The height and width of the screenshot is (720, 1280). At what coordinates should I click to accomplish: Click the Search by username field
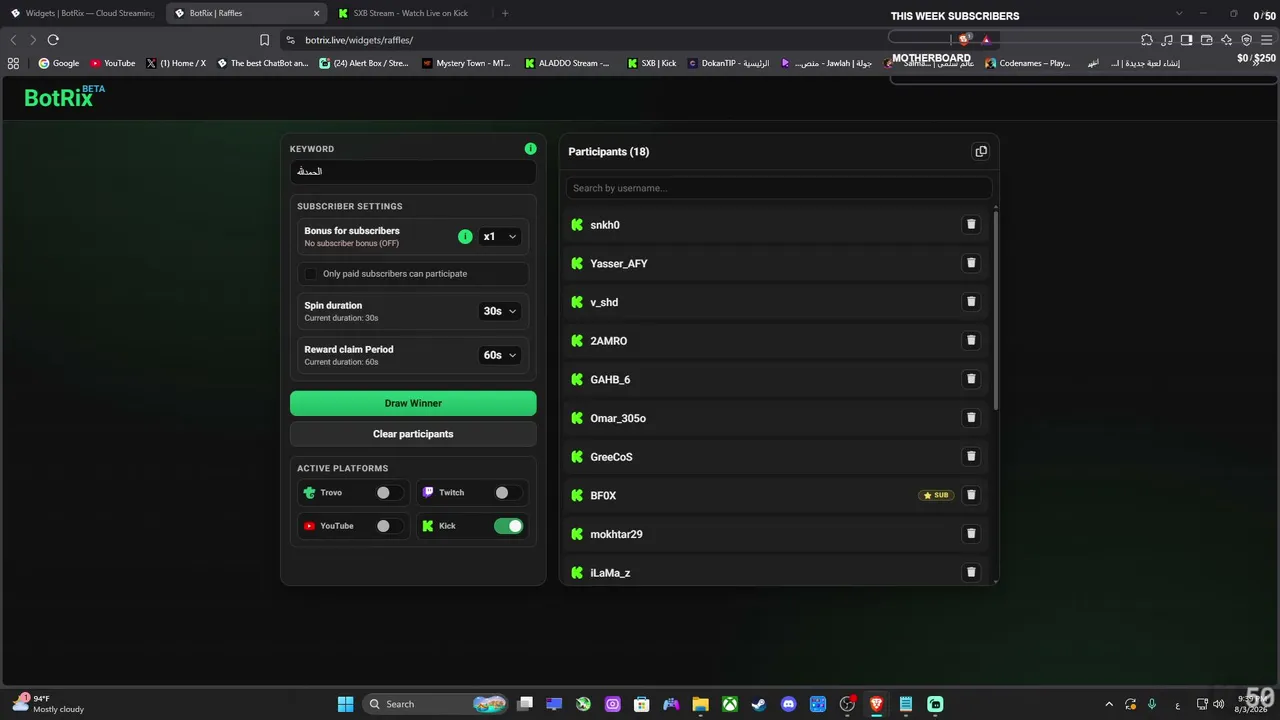pos(779,188)
